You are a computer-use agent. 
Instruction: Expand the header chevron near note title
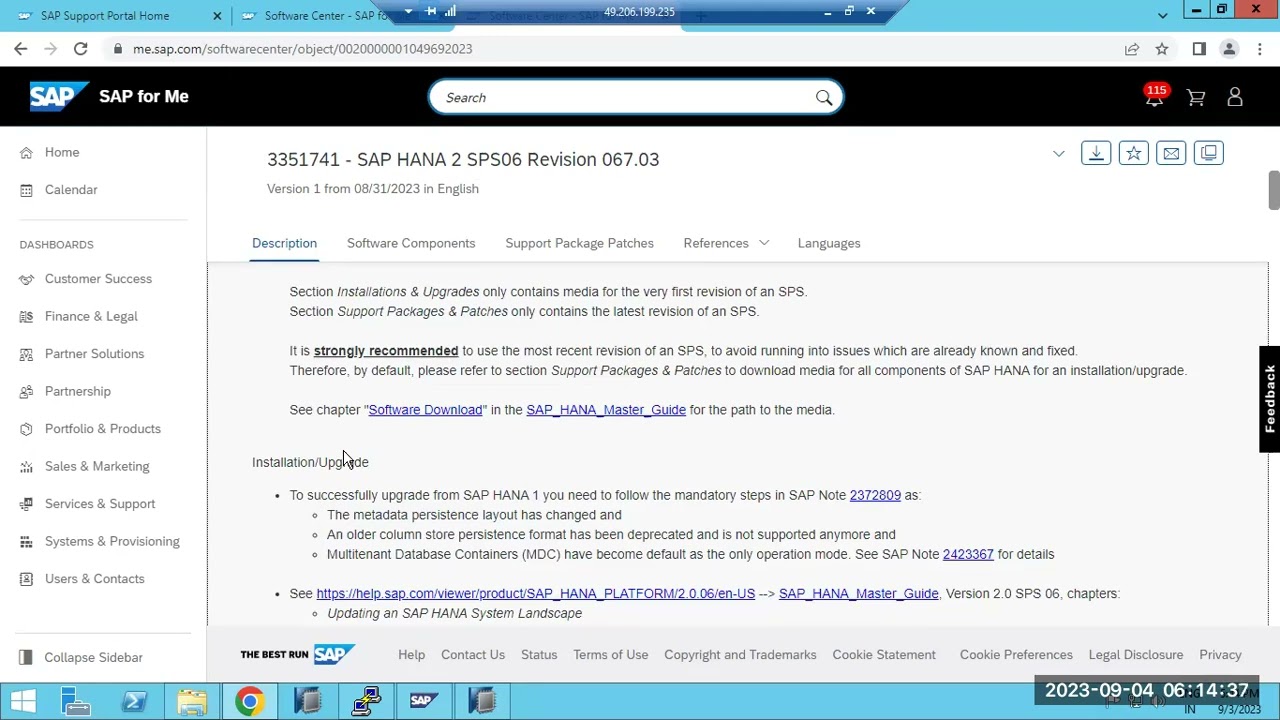(x=1058, y=154)
